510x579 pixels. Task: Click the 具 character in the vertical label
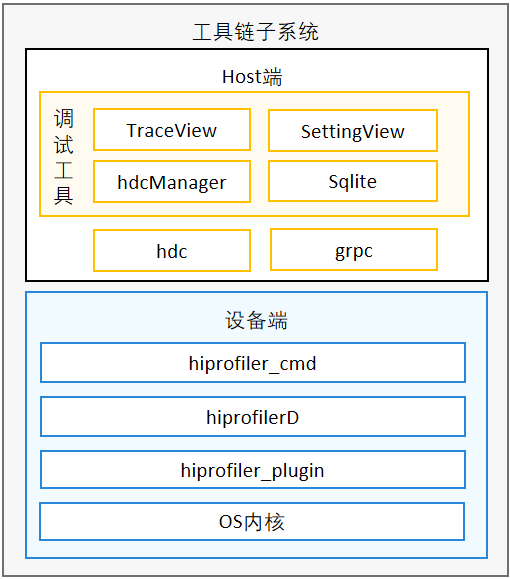[x=64, y=195]
